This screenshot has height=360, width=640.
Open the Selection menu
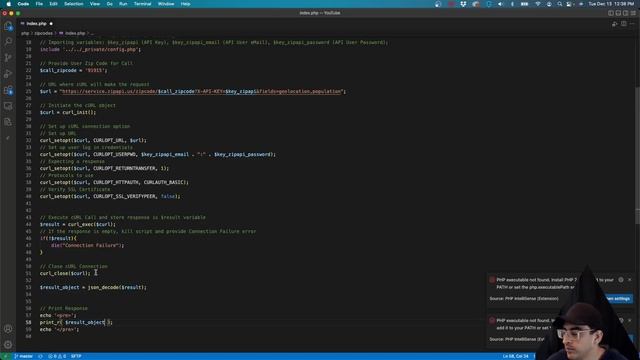pos(73,4)
